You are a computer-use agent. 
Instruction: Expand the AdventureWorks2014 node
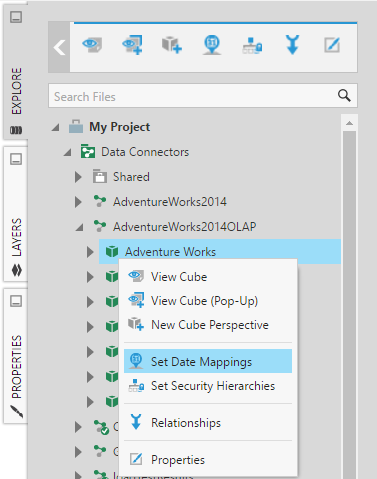point(78,202)
